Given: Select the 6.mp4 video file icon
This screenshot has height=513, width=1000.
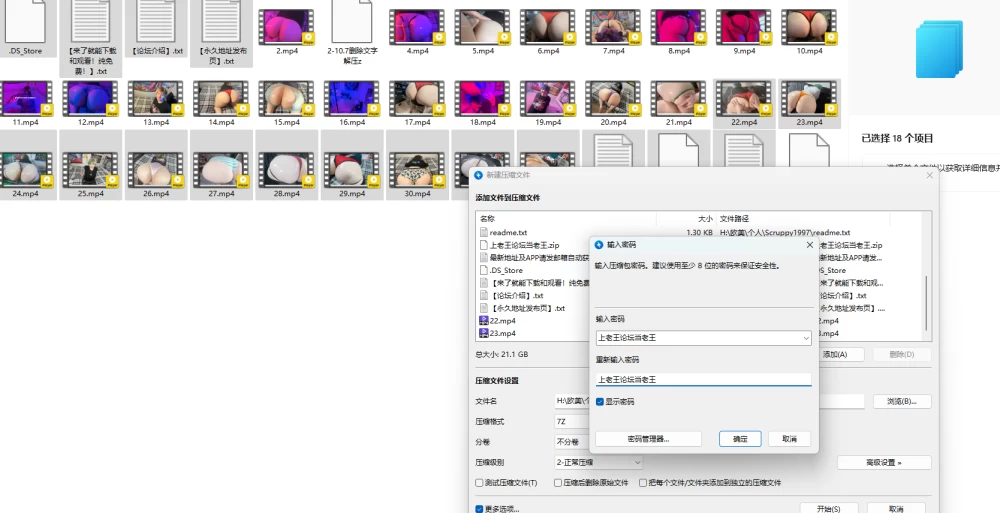Looking at the screenshot, I should [547, 27].
